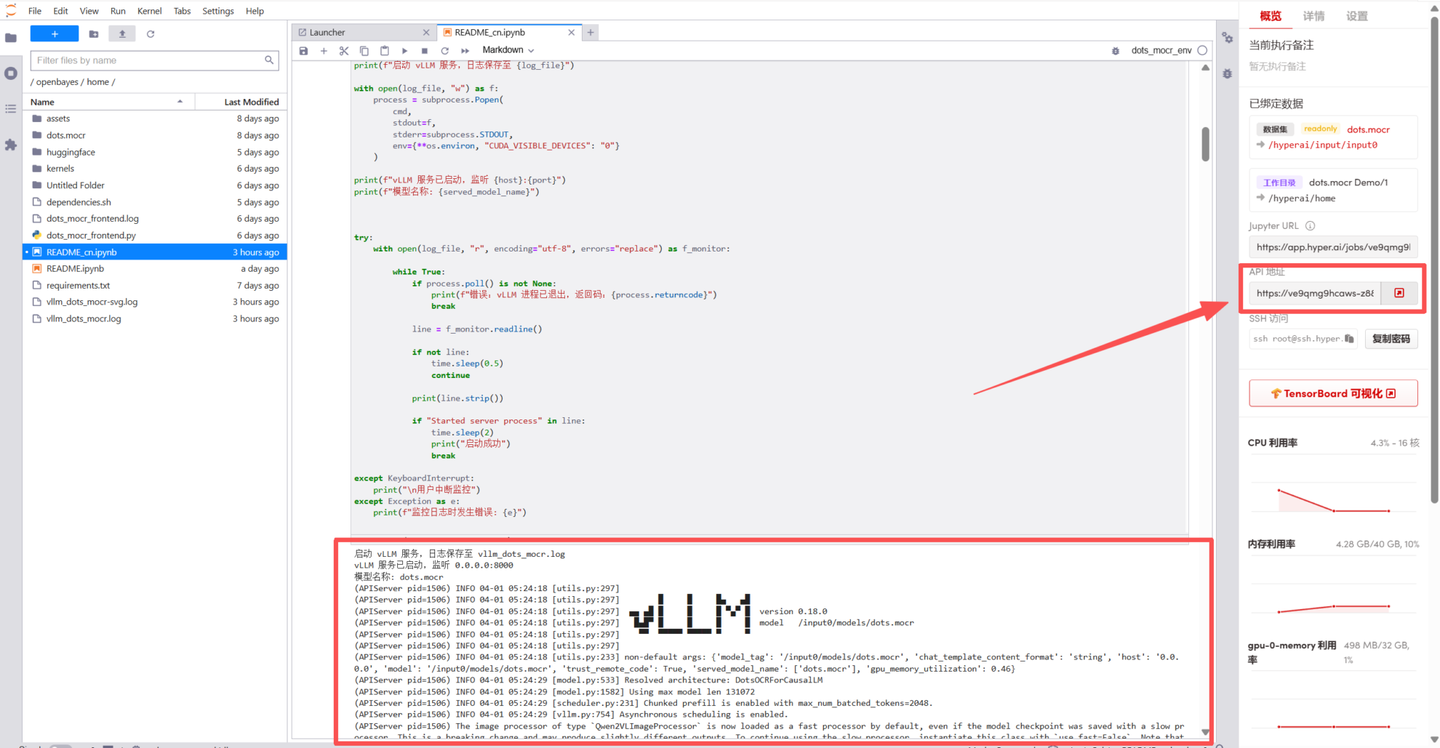
Task: Open the API address link icon
Action: point(1399,293)
